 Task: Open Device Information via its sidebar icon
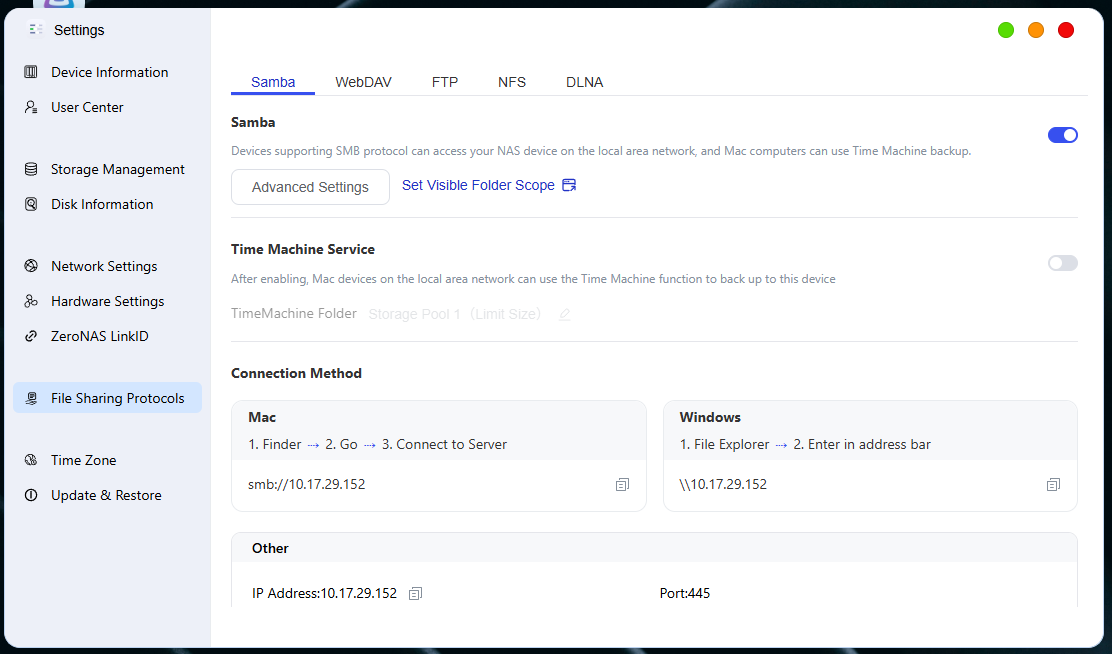click(31, 72)
